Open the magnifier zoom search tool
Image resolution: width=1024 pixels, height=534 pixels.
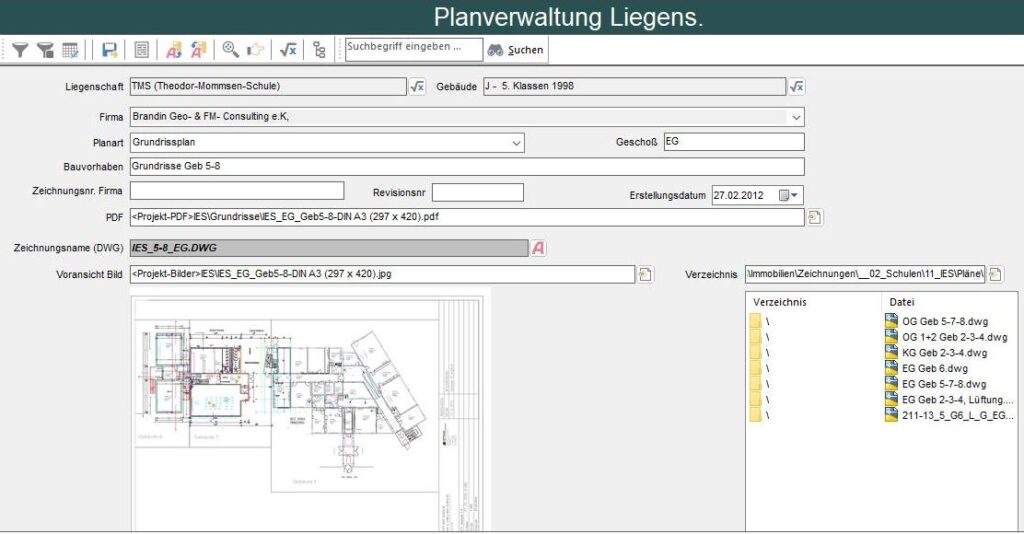point(230,49)
